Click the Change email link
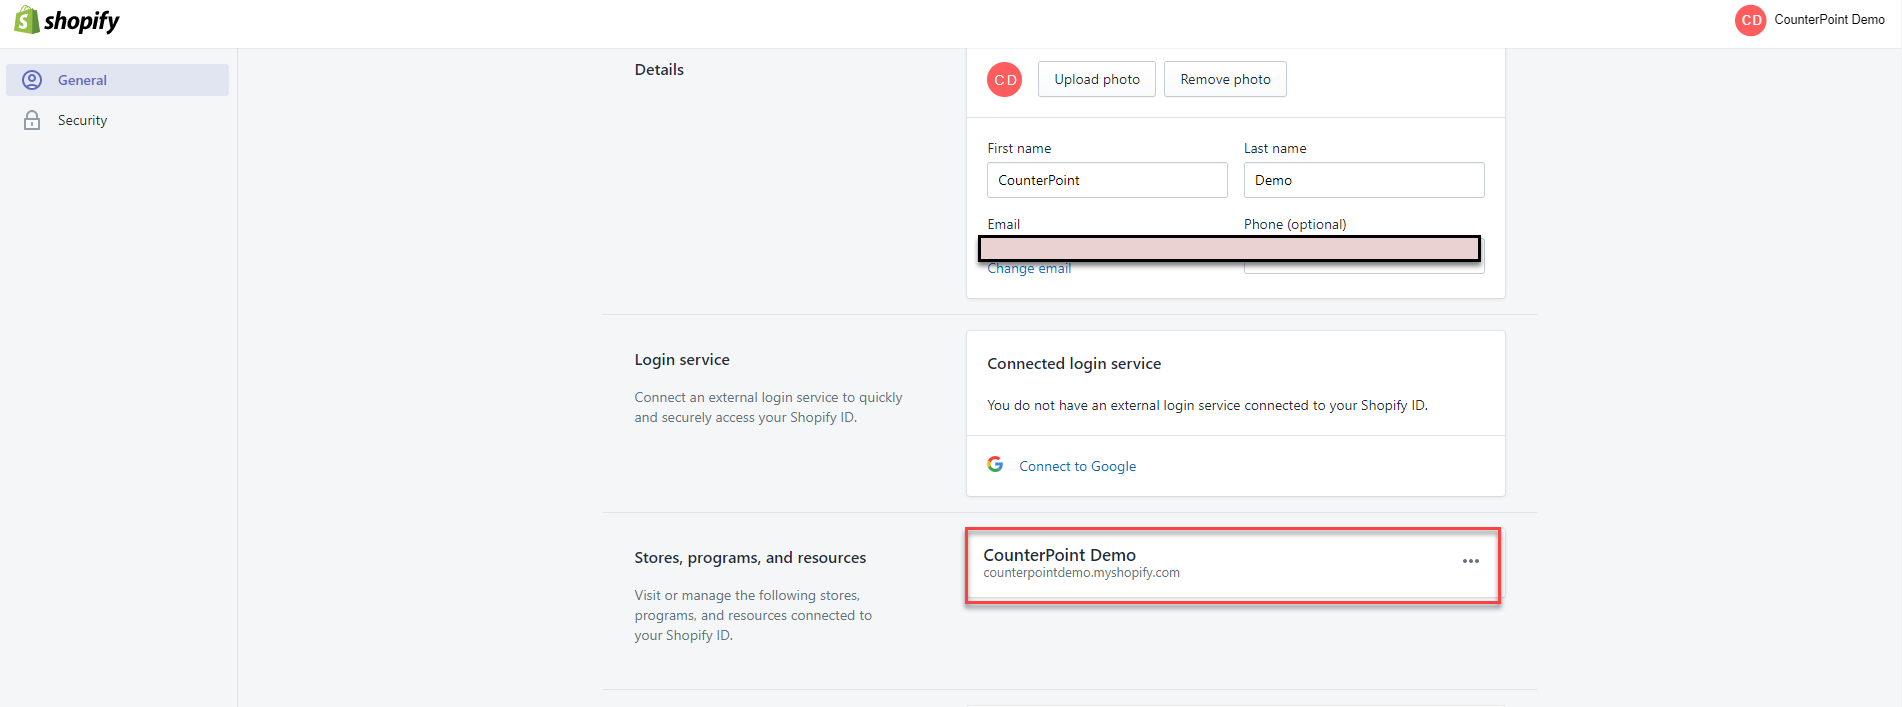The width and height of the screenshot is (1902, 707). point(1029,269)
